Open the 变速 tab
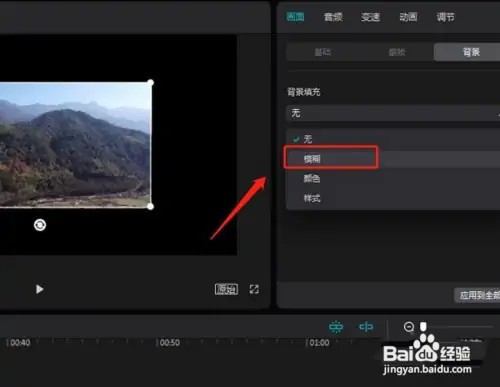Image resolution: width=500 pixels, height=387 pixels. point(371,17)
